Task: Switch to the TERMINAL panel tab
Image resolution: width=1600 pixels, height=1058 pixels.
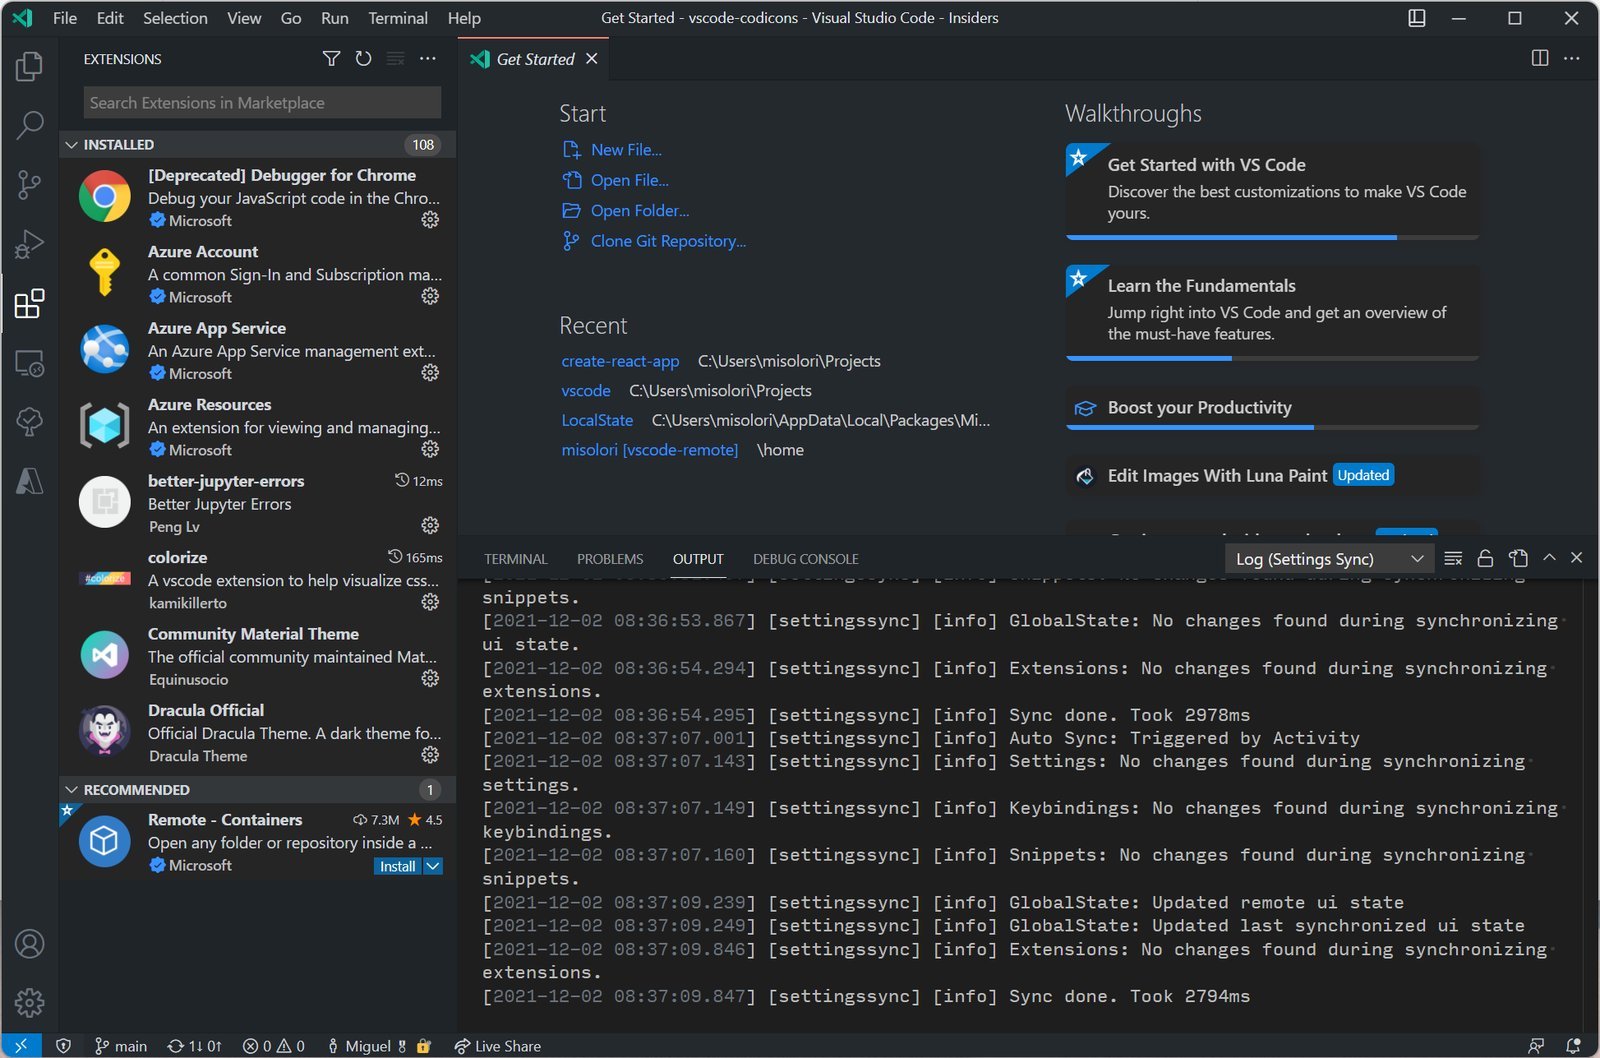Action: pos(516,559)
